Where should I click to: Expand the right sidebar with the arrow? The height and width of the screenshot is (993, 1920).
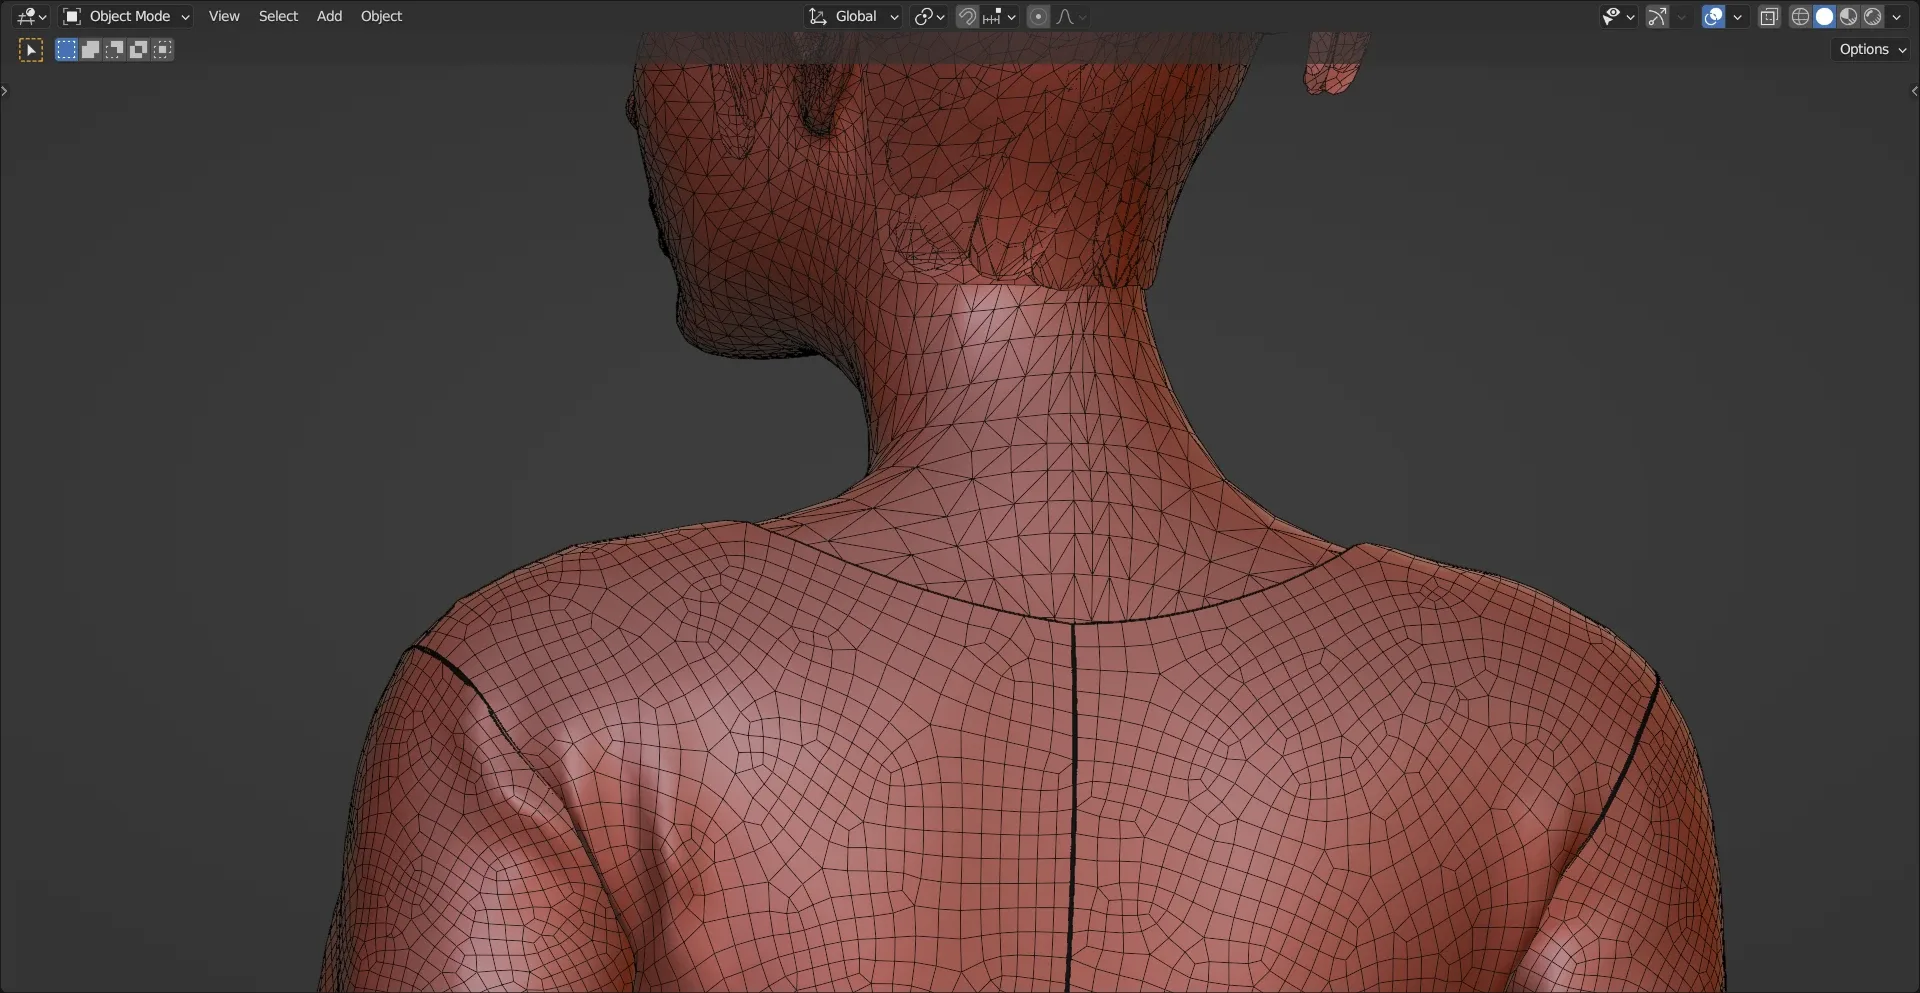pyautogui.click(x=1914, y=91)
